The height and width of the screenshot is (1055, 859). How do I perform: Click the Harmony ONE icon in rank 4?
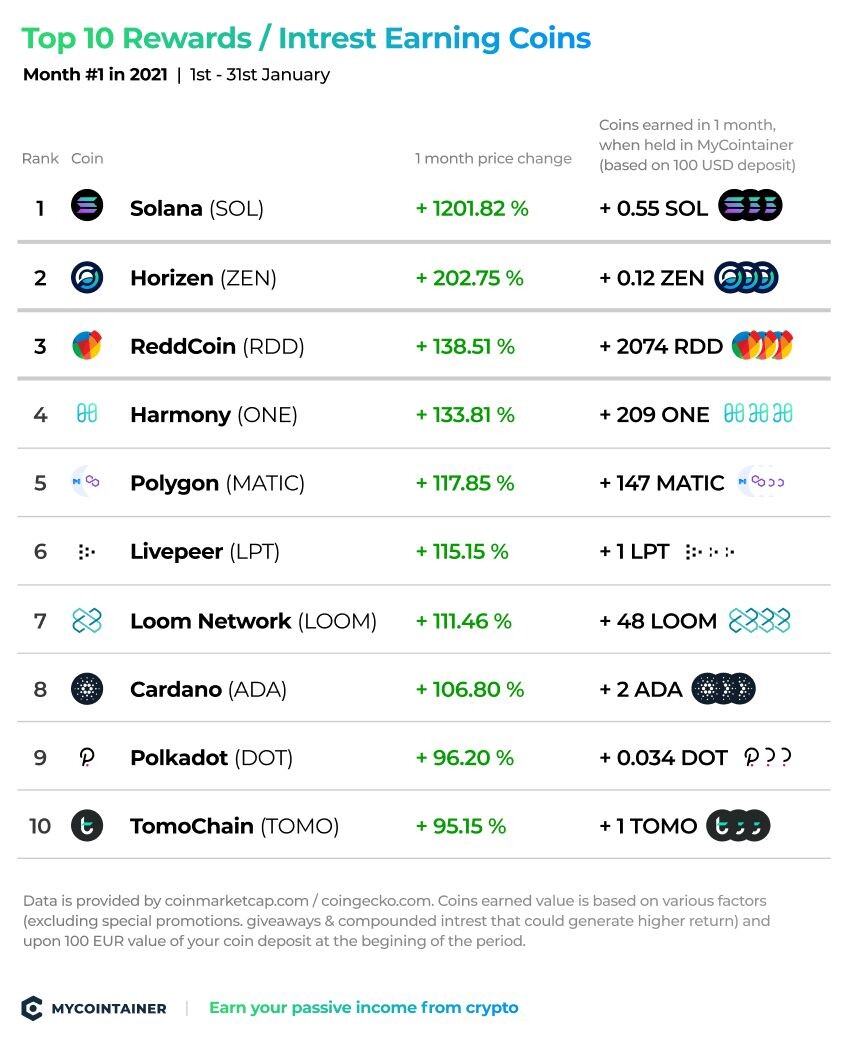pyautogui.click(x=87, y=413)
